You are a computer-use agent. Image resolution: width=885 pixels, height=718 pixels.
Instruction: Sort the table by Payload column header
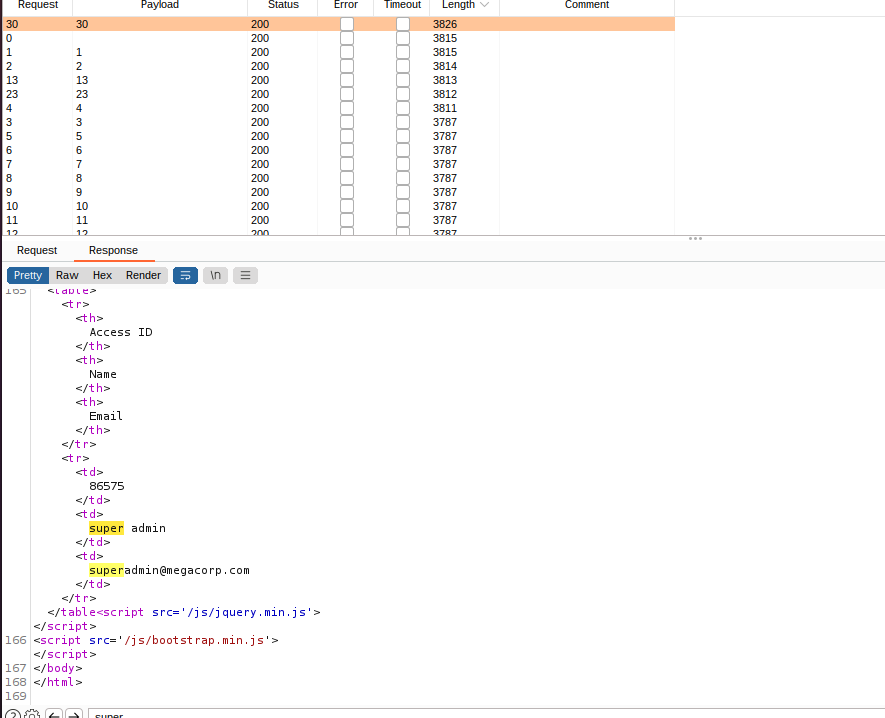(160, 5)
